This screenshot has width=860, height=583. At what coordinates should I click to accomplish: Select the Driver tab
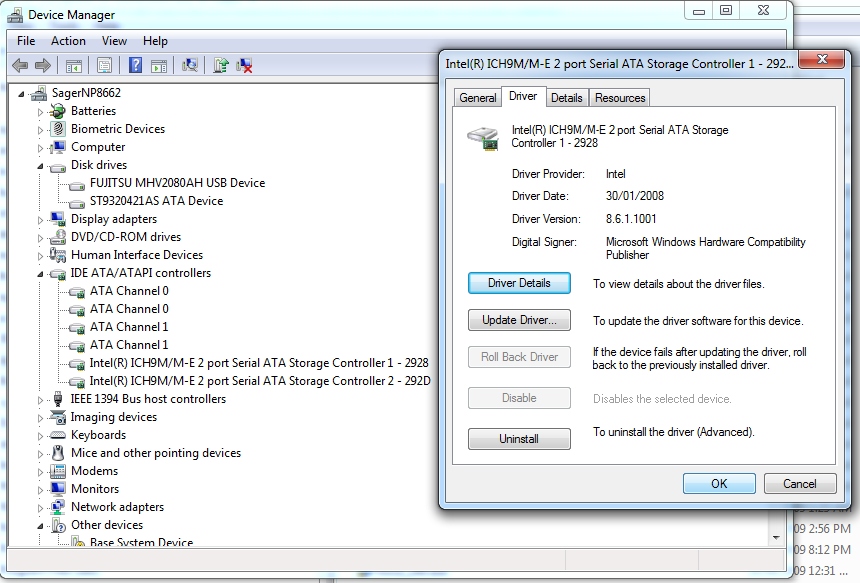click(523, 96)
